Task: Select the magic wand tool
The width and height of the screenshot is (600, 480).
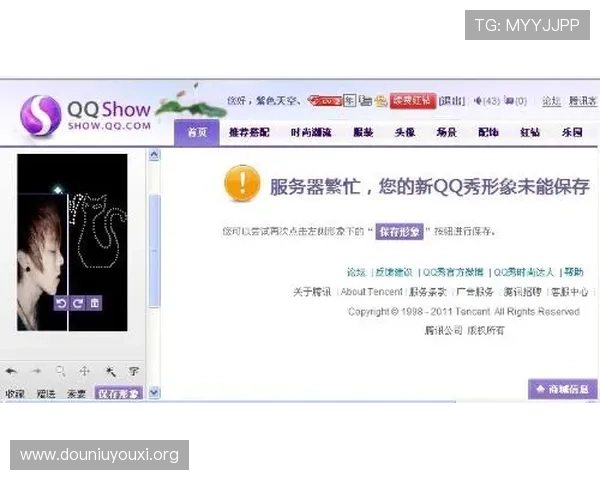Action: tap(110, 371)
